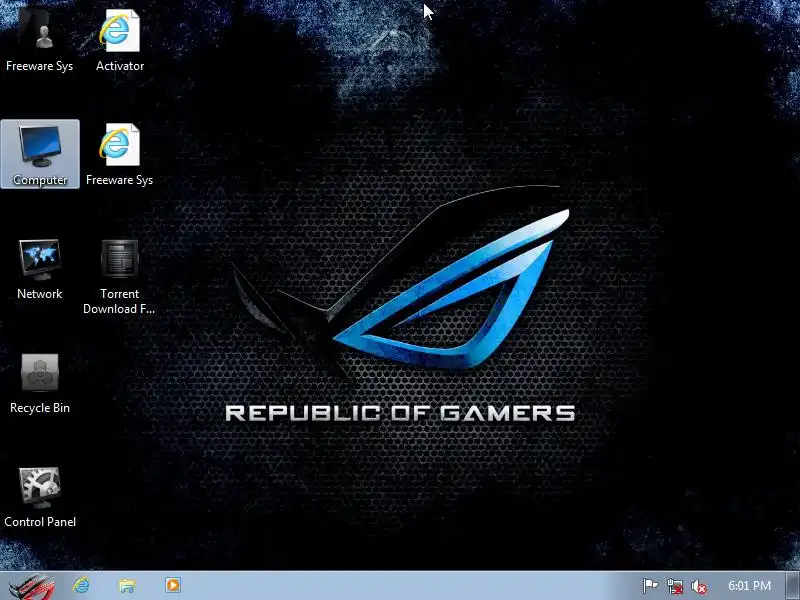Click the muted volume tray icon
The image size is (800, 600).
(x=698, y=587)
